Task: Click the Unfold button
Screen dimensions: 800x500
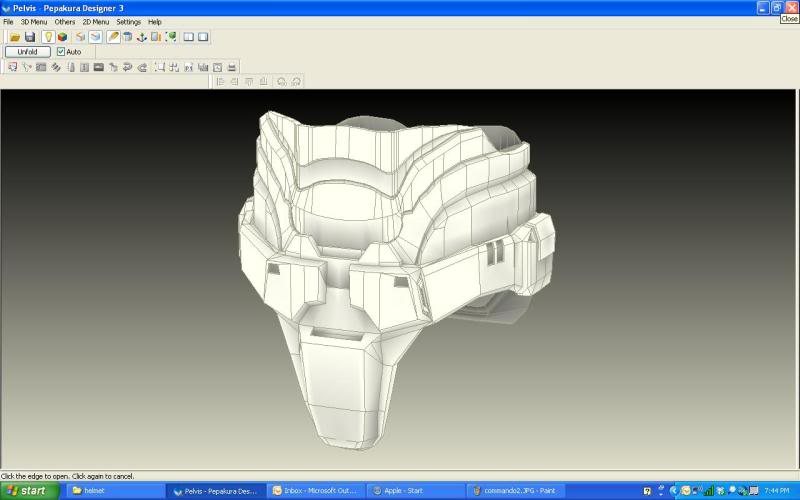Action: tap(28, 52)
